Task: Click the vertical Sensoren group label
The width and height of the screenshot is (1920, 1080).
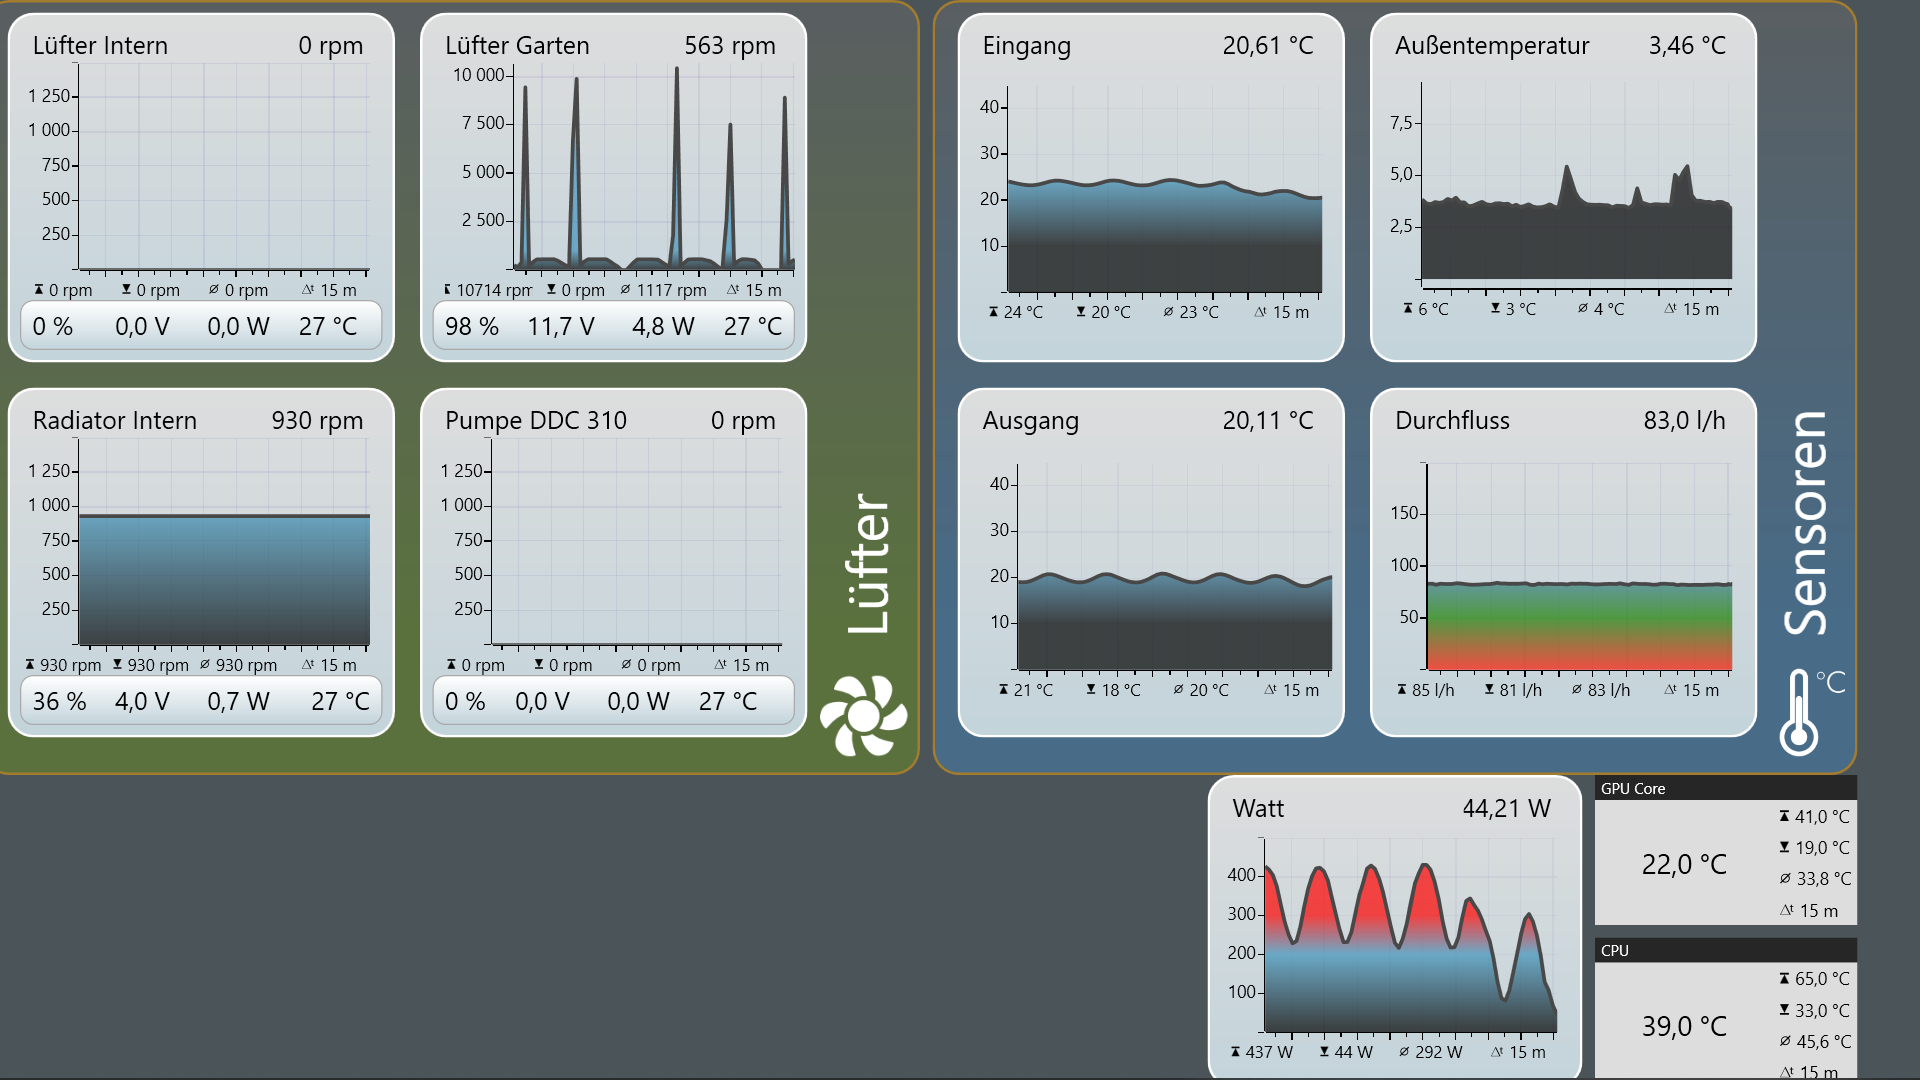Action: 1806,523
